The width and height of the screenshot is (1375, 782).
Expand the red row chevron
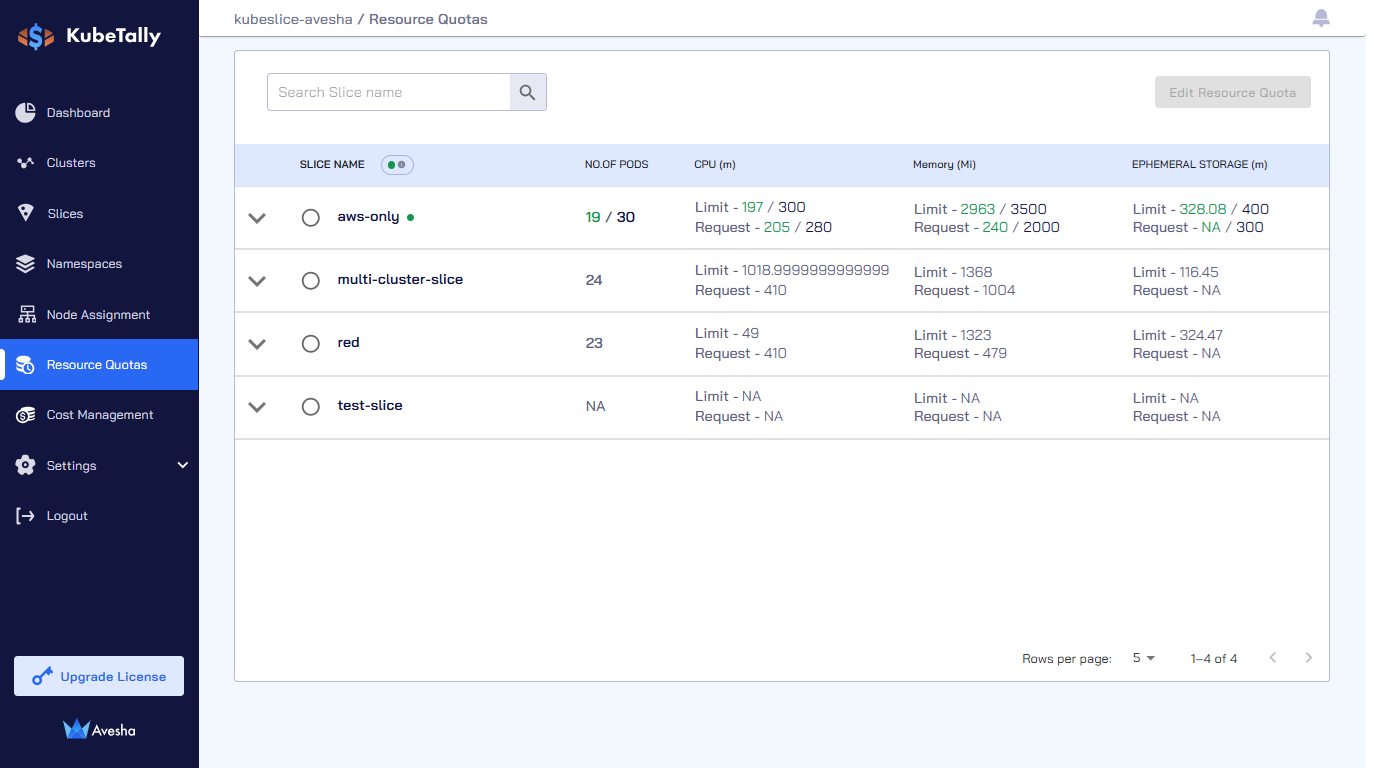tap(257, 344)
